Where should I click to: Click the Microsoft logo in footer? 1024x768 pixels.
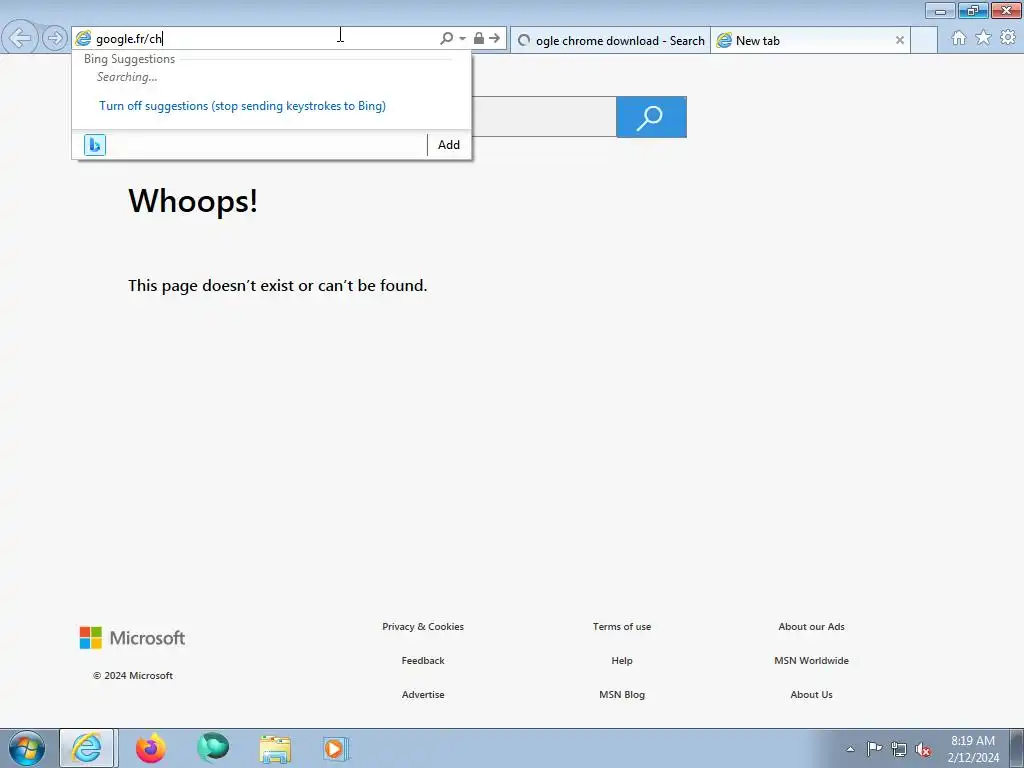click(133, 638)
